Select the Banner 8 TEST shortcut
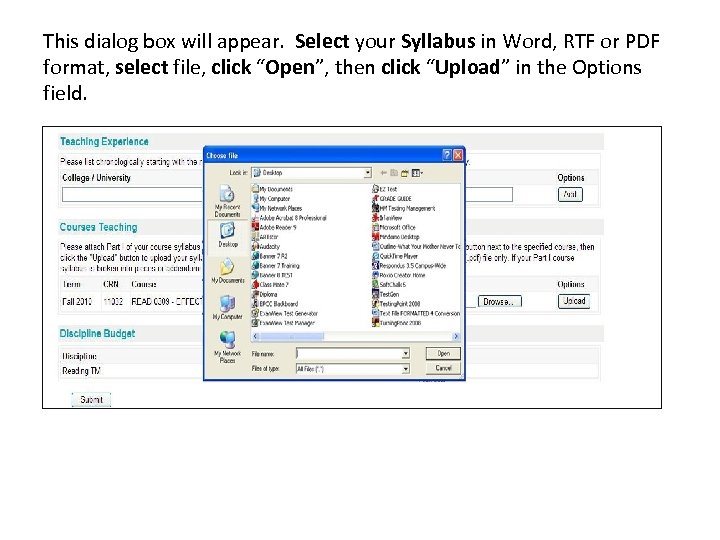The image size is (720, 540). point(272,275)
